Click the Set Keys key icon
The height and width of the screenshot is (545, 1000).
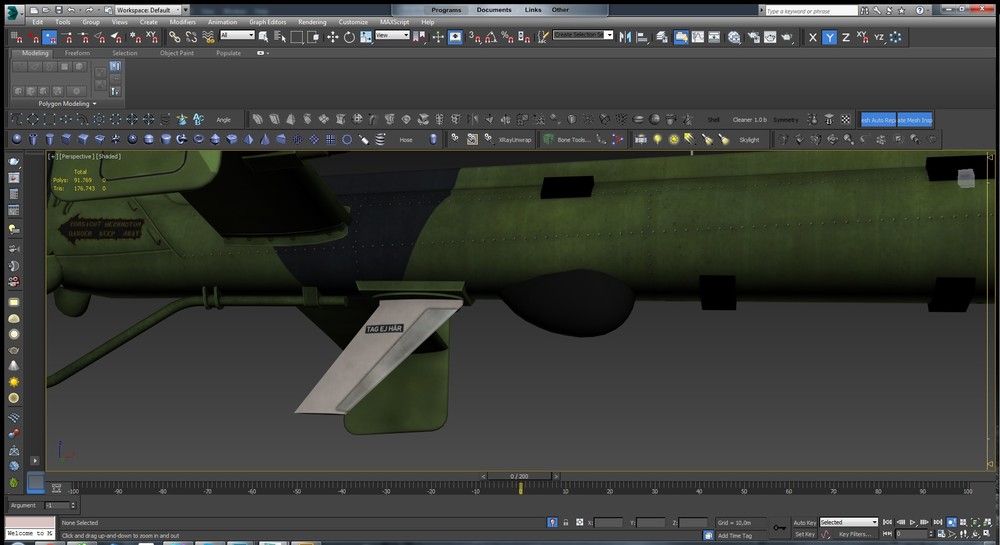[x=778, y=527]
